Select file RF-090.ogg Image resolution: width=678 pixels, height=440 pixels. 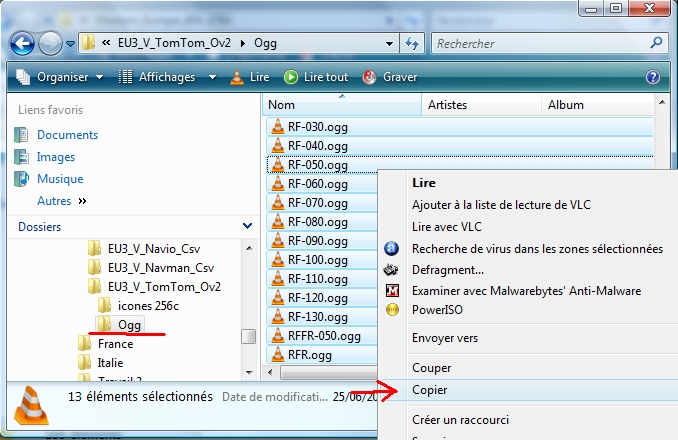pos(317,241)
